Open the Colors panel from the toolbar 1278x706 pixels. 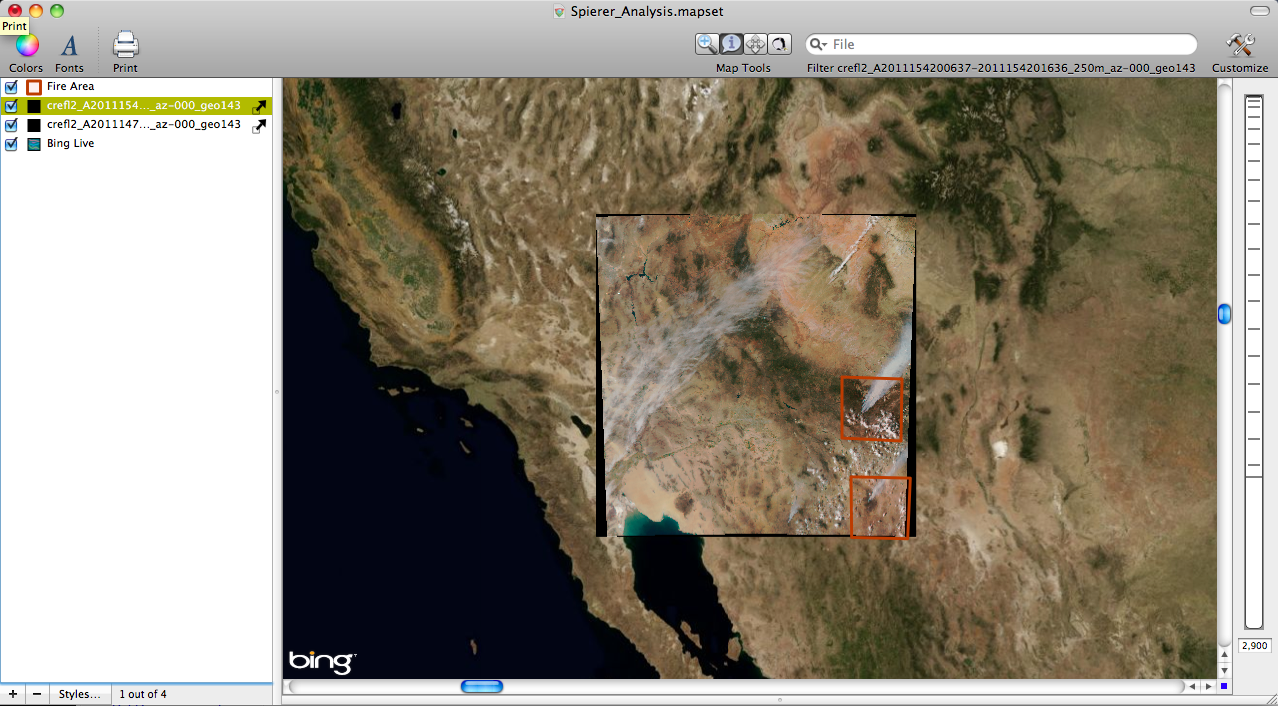coord(25,46)
